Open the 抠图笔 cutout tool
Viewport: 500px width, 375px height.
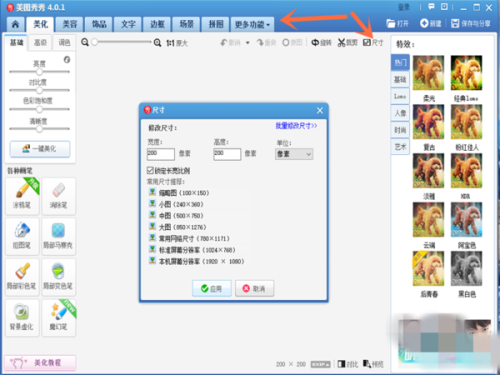23,237
